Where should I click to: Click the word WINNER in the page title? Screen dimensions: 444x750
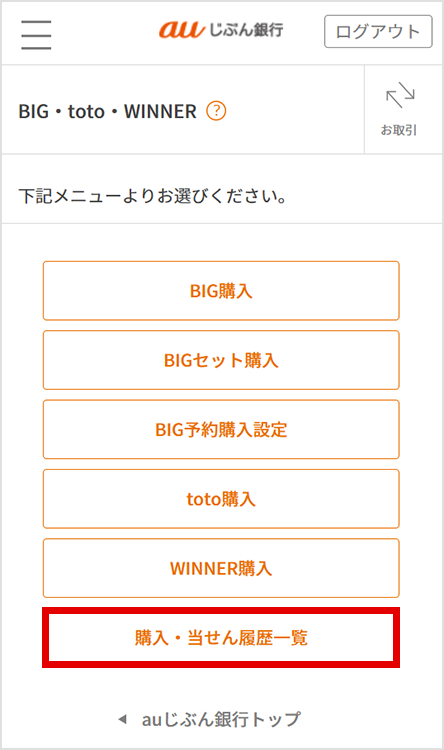pos(160,111)
